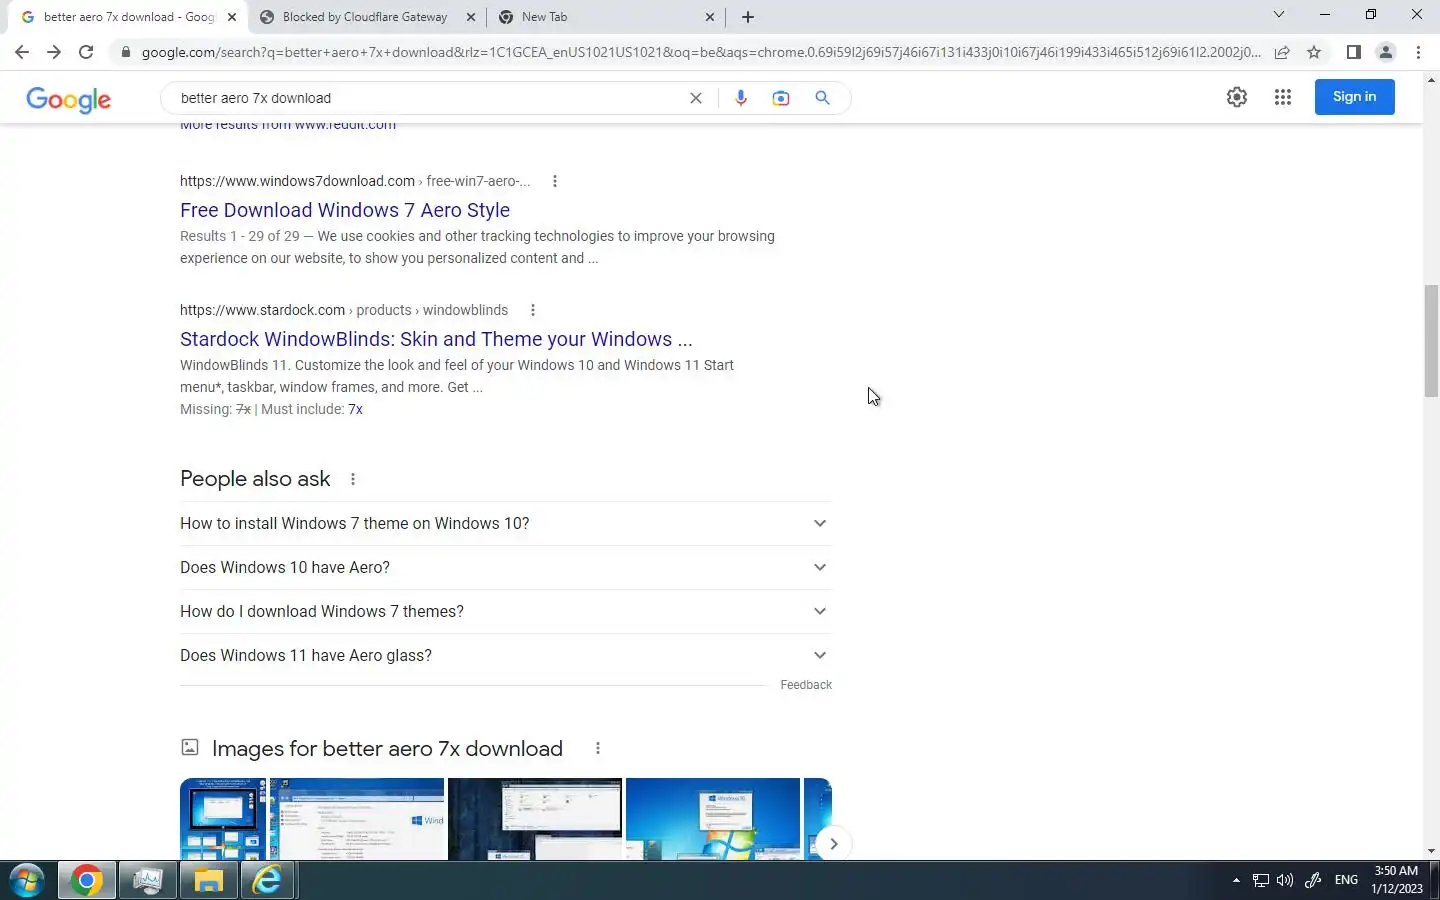Click 'More results from www.reddit.com'

click(x=288, y=126)
